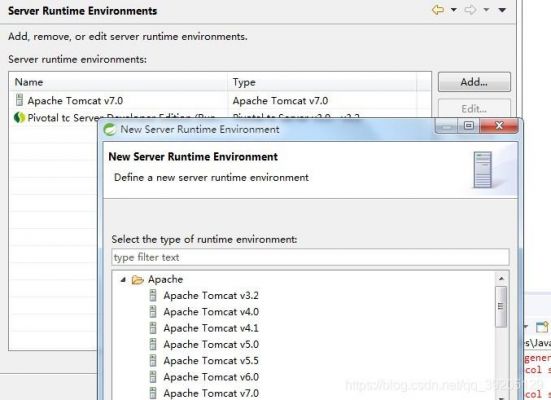Image resolution: width=551 pixels, height=400 pixels.
Task: Select Apache Tomcat v7.0 runtime row
Action: (220, 101)
